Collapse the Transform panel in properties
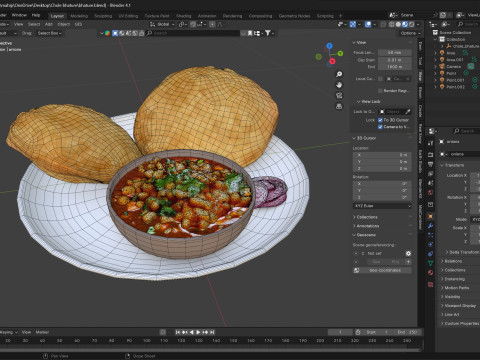 [452, 165]
